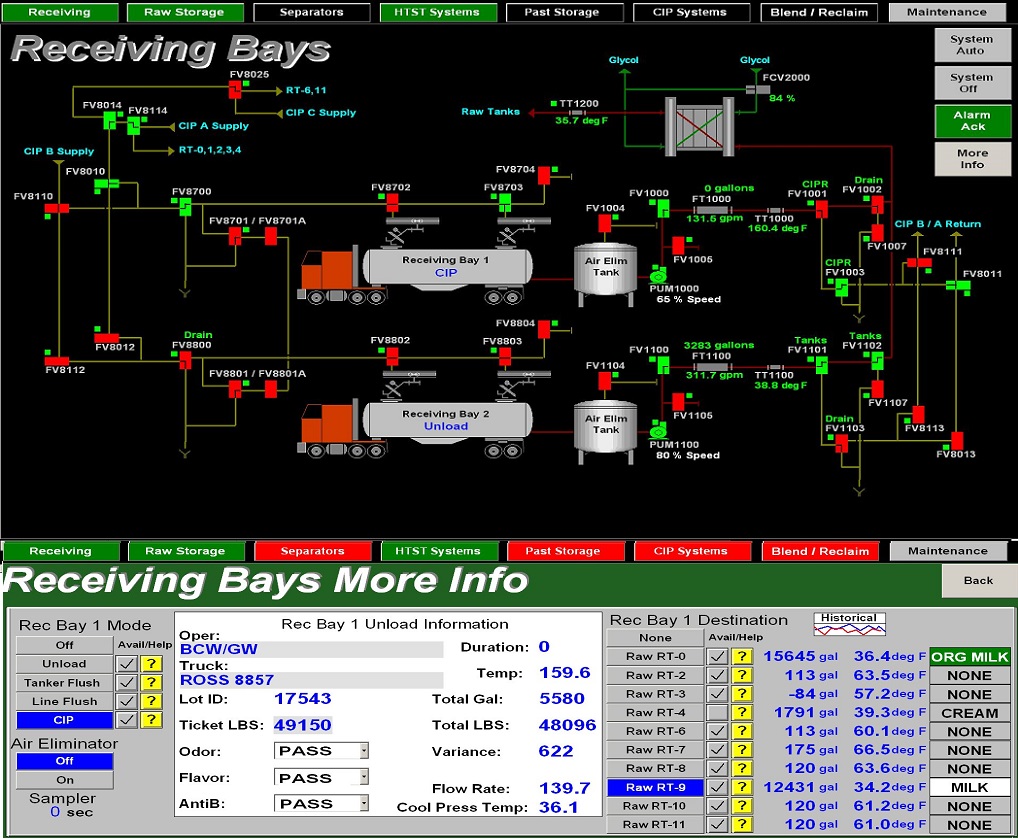Select Raw RT-9 as destination
Screen dimensions: 1018x840
click(655, 787)
